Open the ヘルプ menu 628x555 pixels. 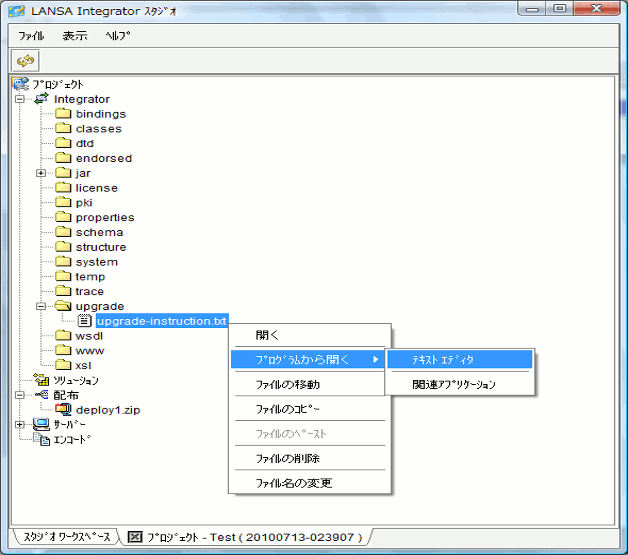(118, 36)
